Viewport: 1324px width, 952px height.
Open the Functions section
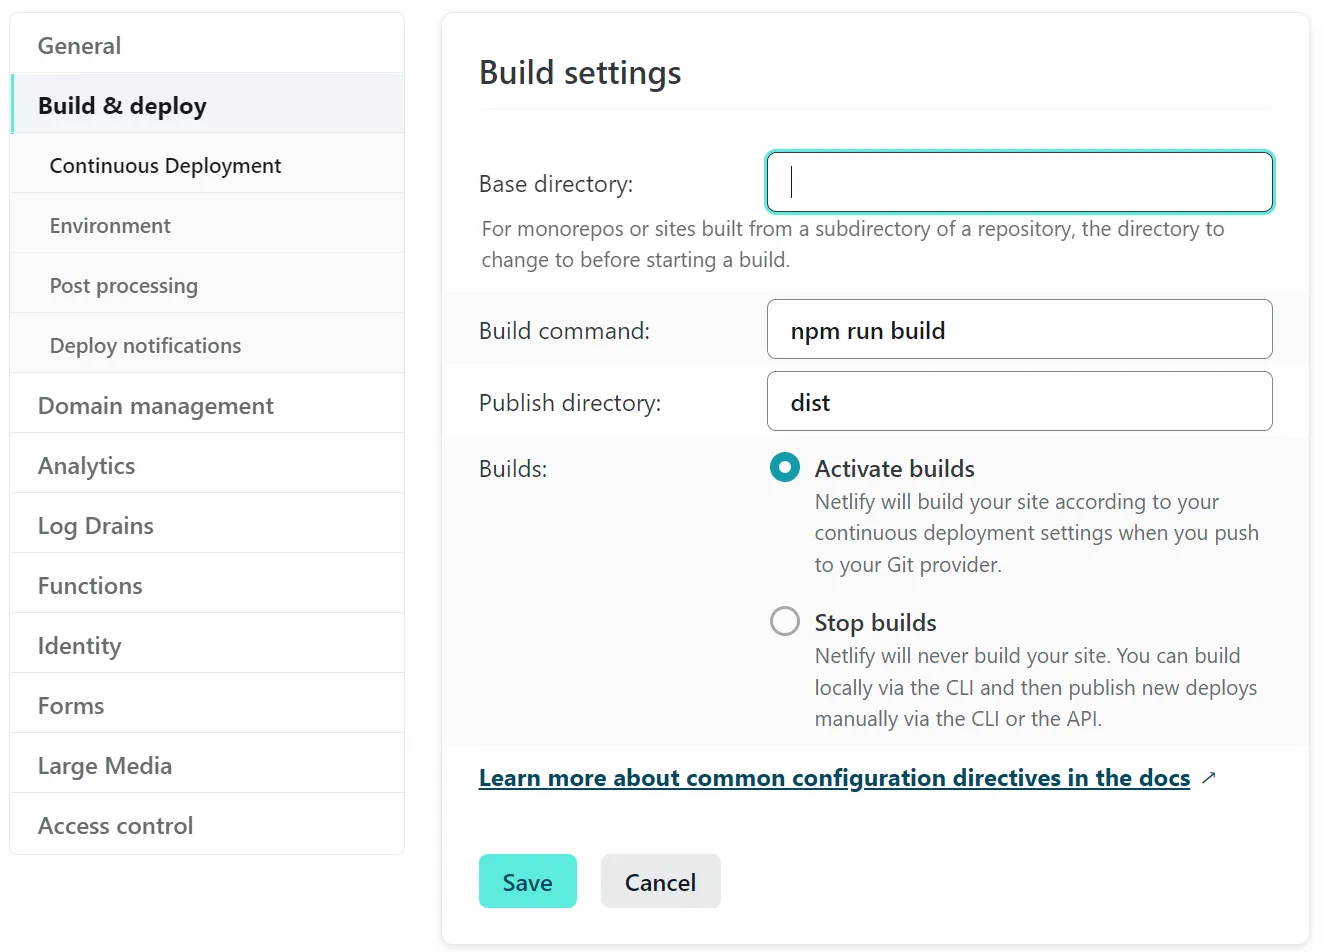coord(207,585)
